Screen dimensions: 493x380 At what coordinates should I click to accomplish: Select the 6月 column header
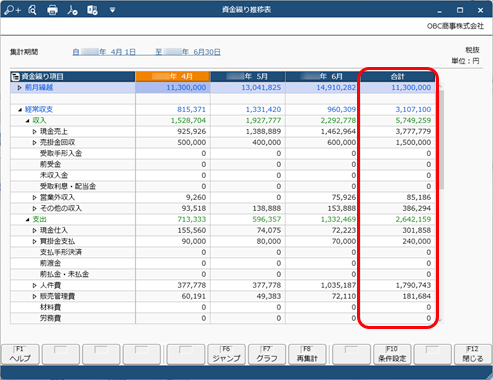pyautogui.click(x=323, y=77)
